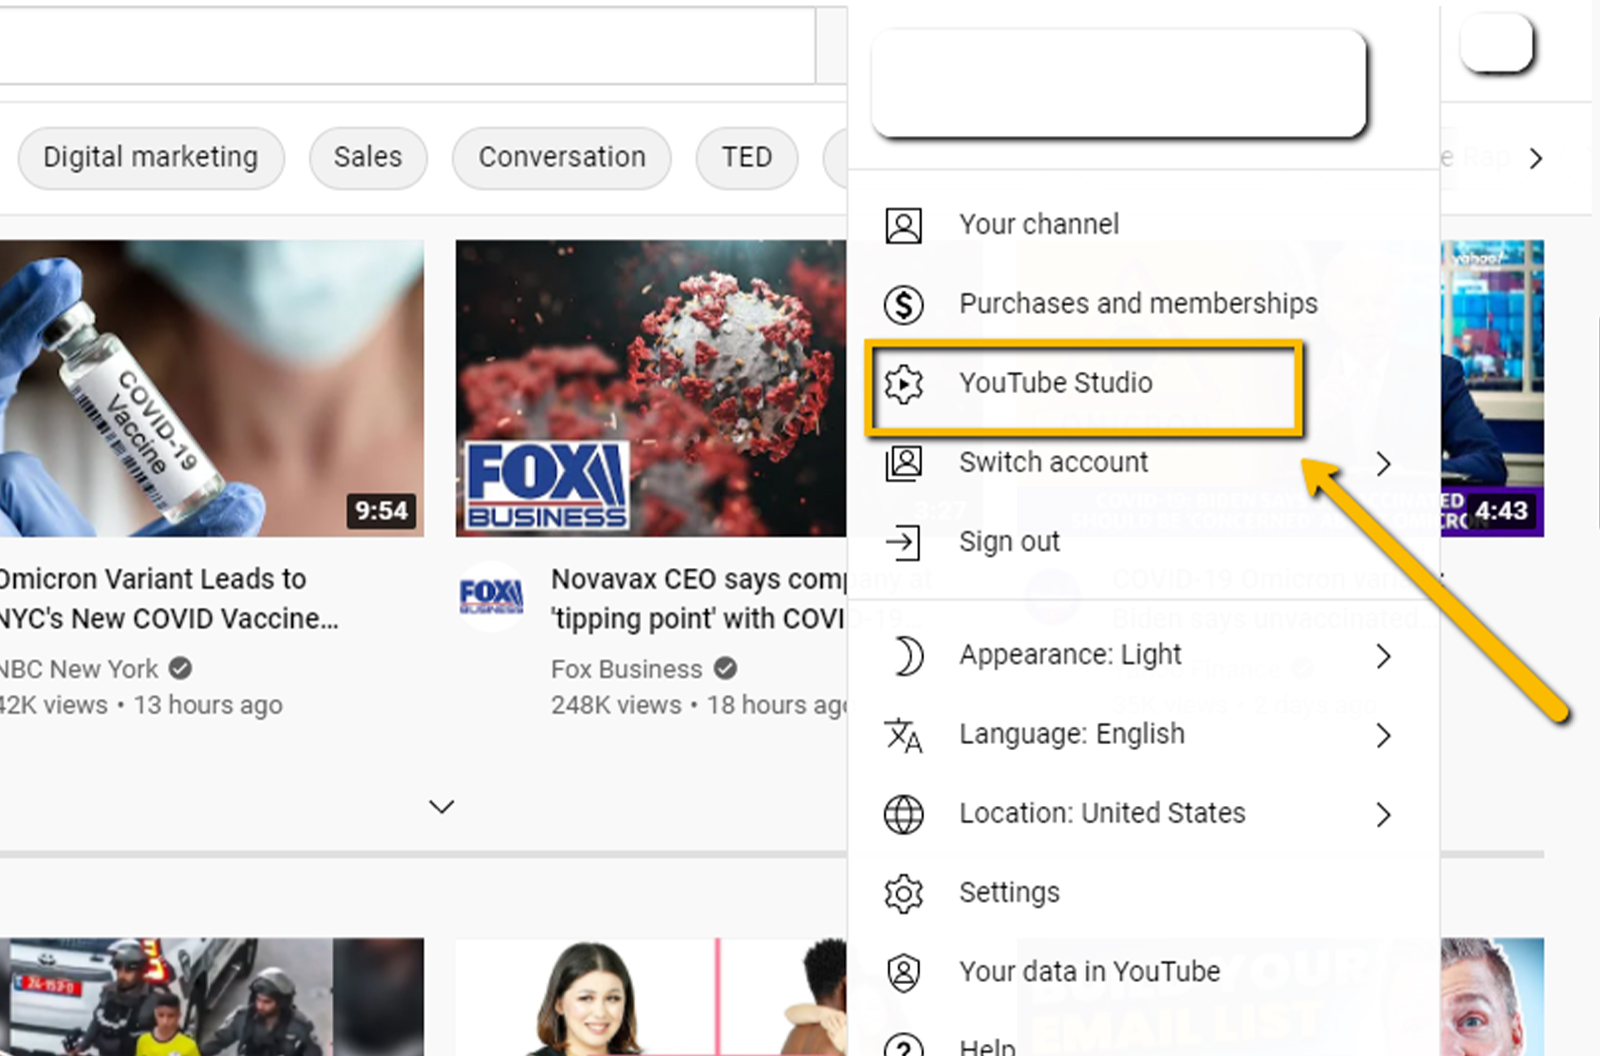Click NBC New York verified badge

tap(180, 668)
